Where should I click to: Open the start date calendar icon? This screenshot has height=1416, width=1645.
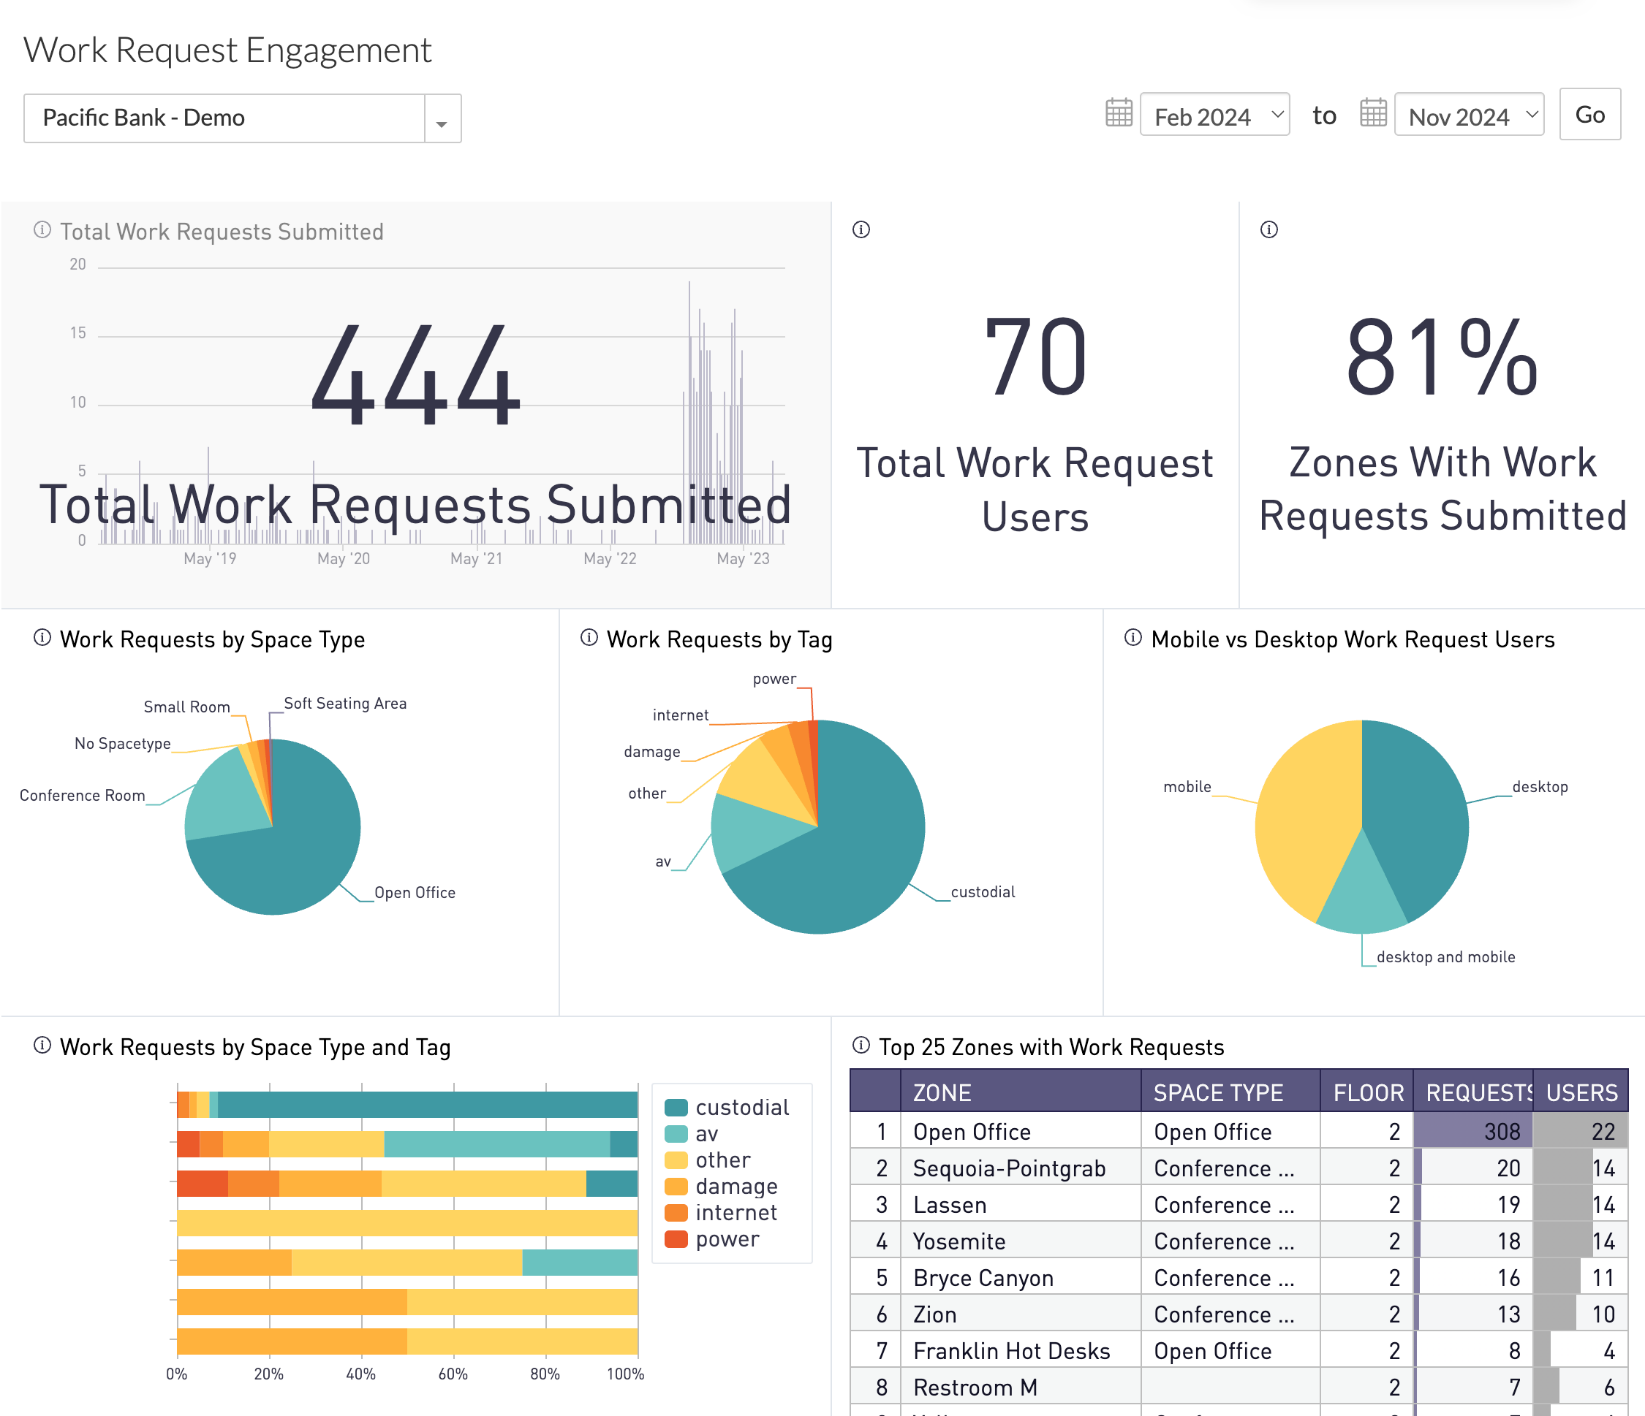(x=1119, y=114)
